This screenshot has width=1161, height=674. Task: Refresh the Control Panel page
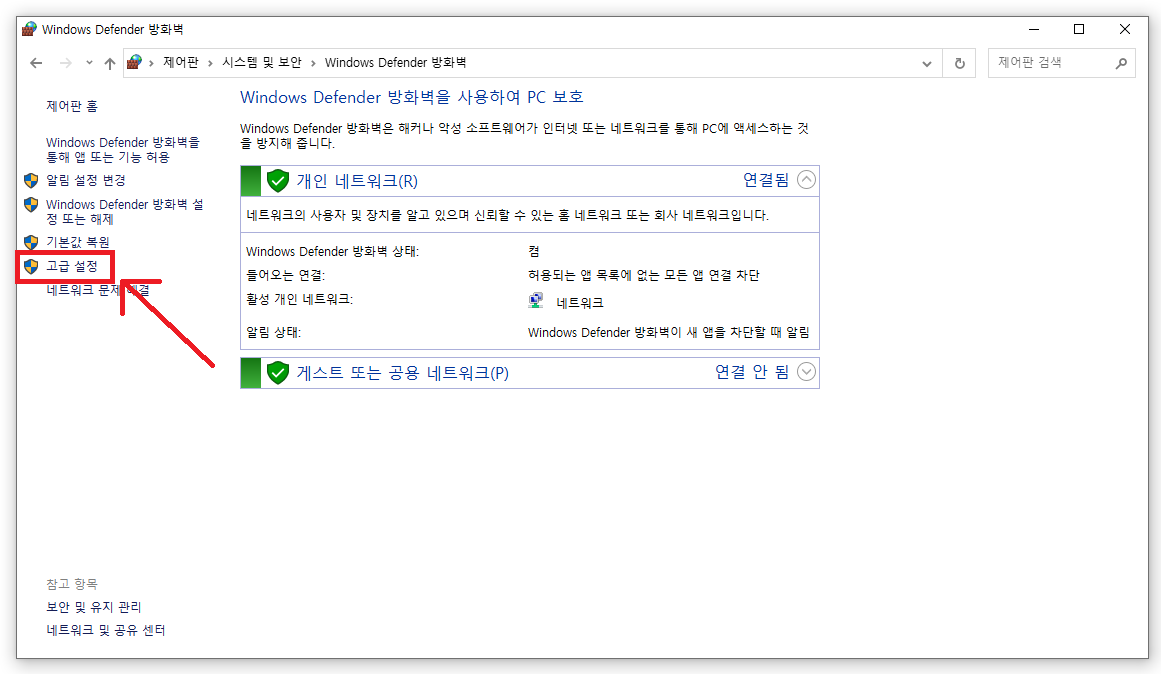[960, 63]
